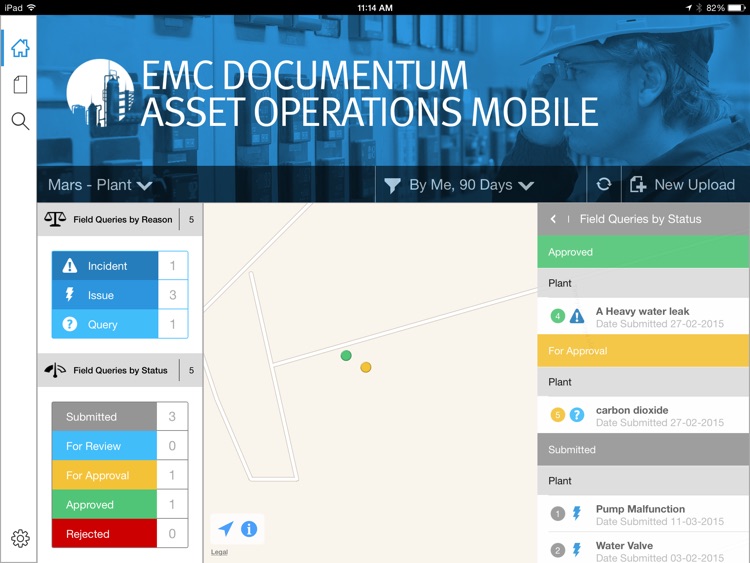750x563 pixels.
Task: Open the carbon dioxide entry
Action: click(x=643, y=415)
